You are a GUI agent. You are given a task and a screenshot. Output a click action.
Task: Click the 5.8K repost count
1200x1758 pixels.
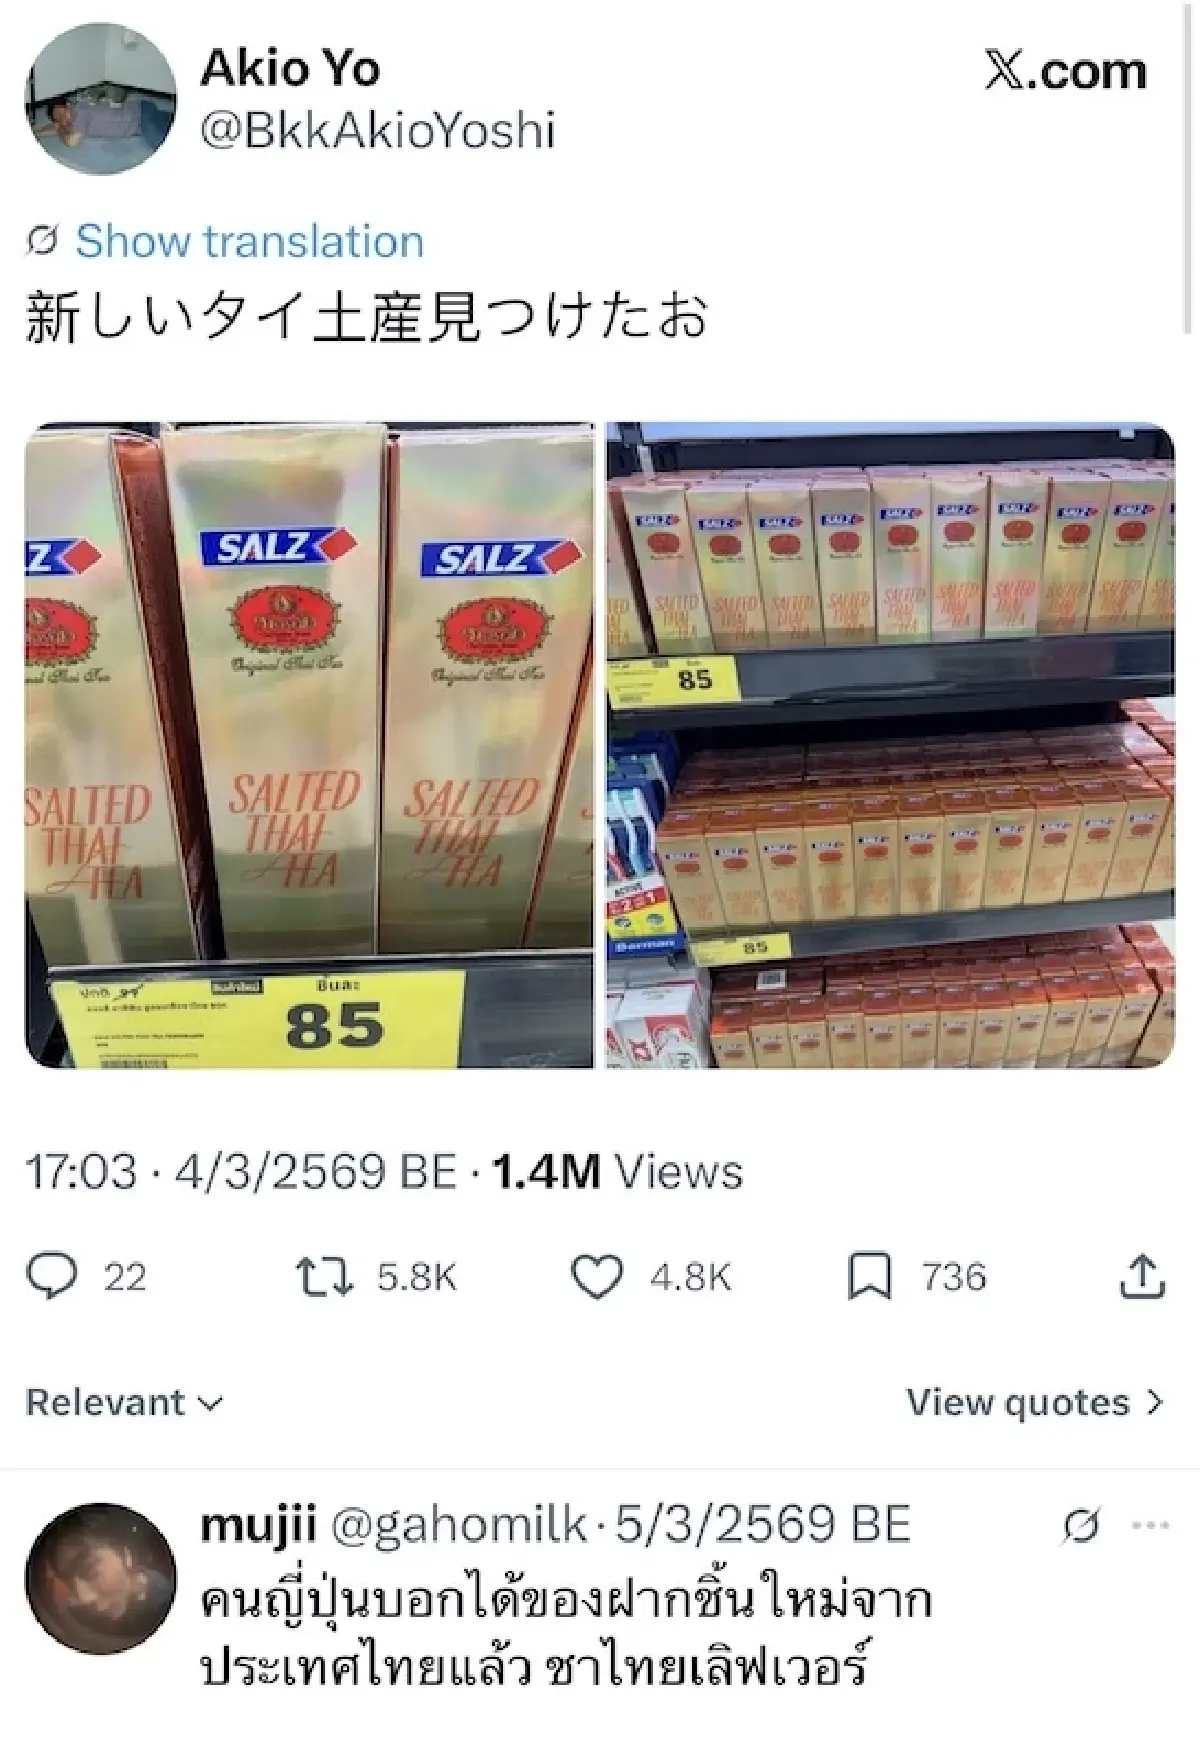point(417,1277)
